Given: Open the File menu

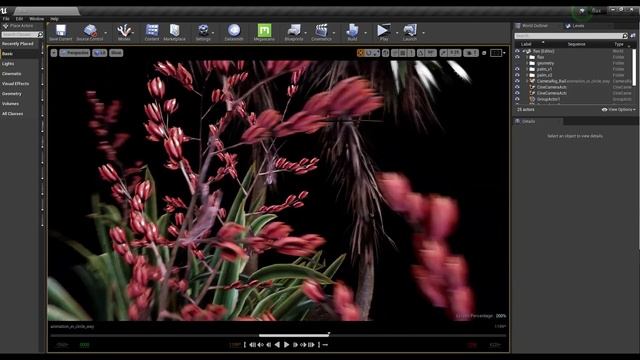Looking at the screenshot, I should [6, 19].
